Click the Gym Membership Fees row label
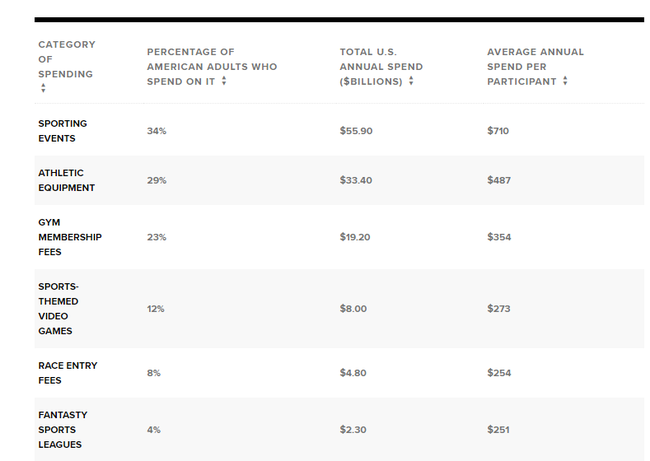Image resolution: width=650 pixels, height=461 pixels. (x=70, y=237)
